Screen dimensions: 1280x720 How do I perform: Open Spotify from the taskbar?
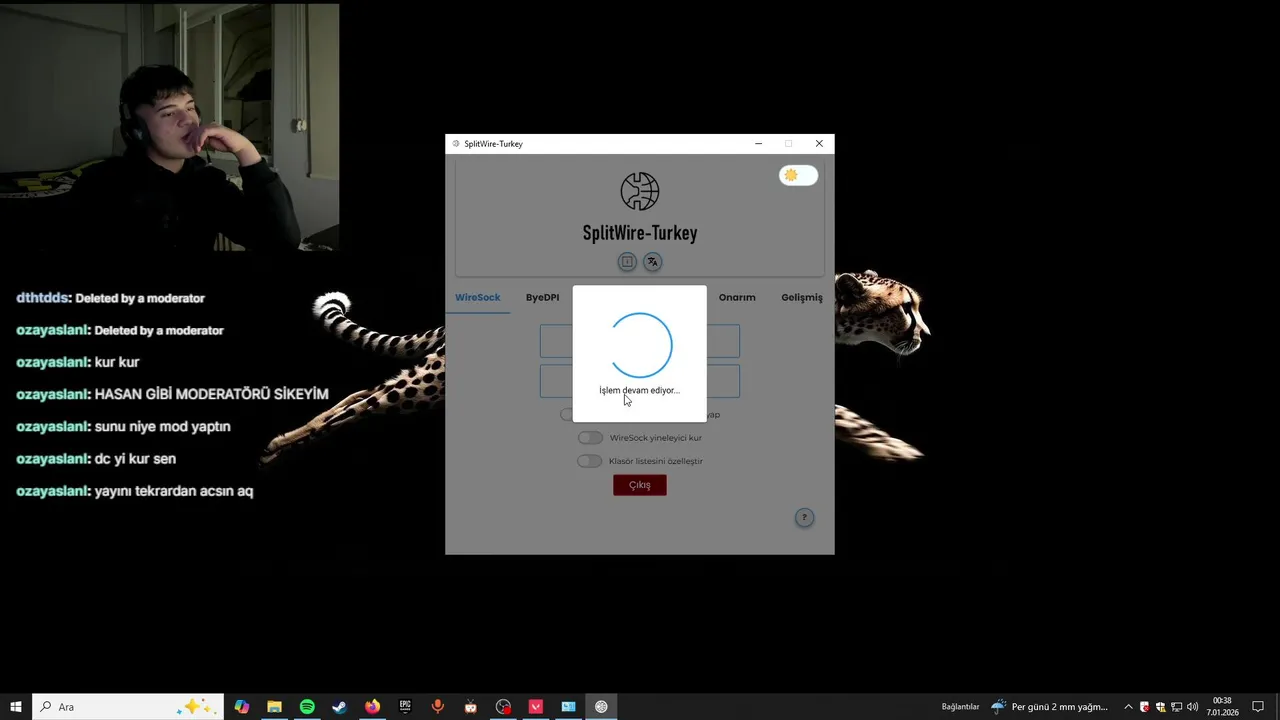pos(307,707)
